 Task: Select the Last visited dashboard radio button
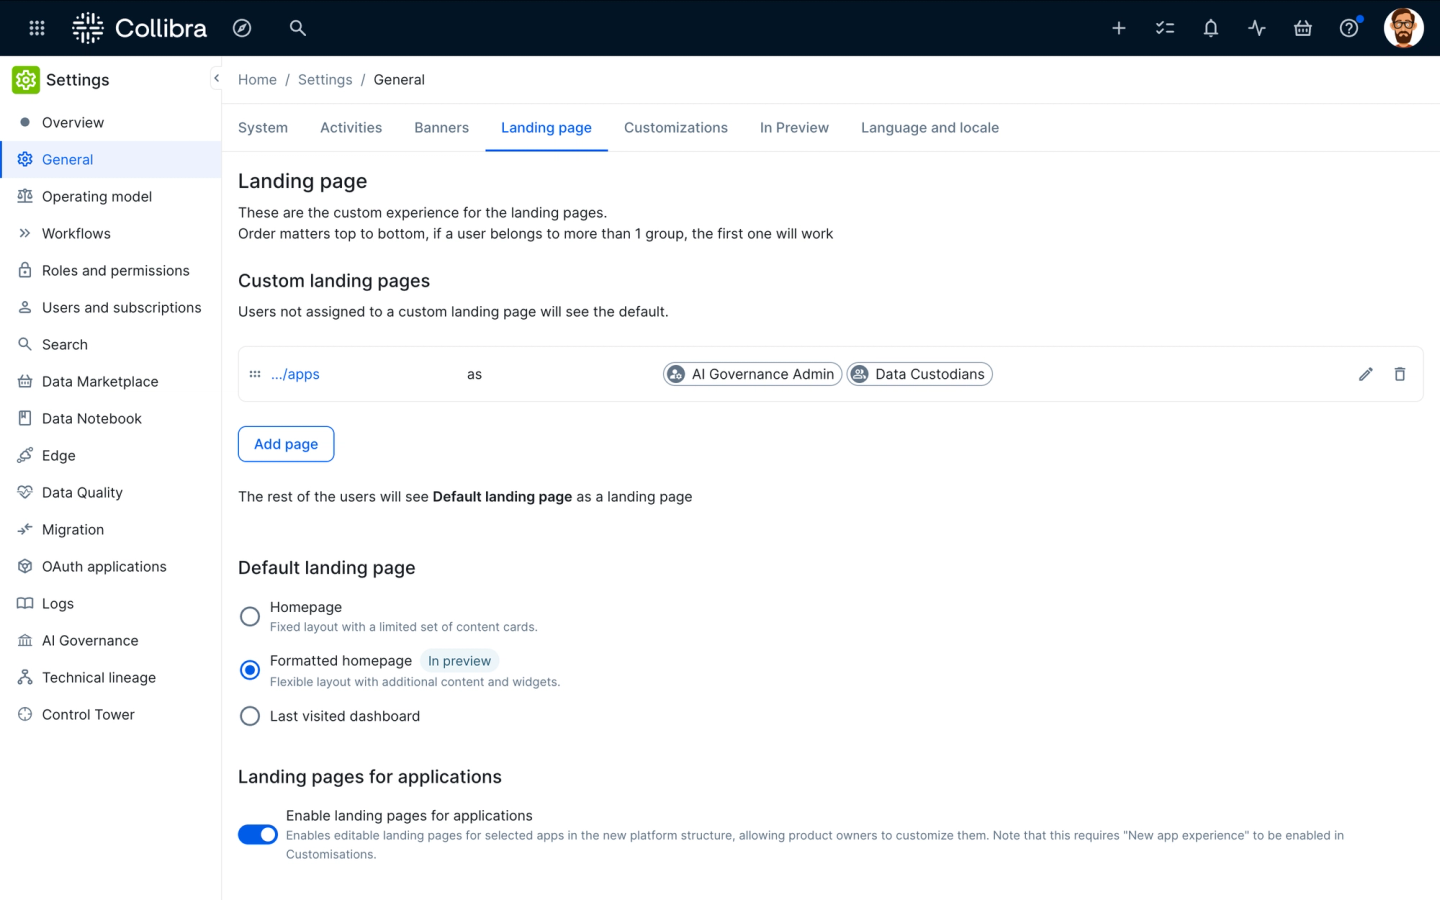(250, 716)
